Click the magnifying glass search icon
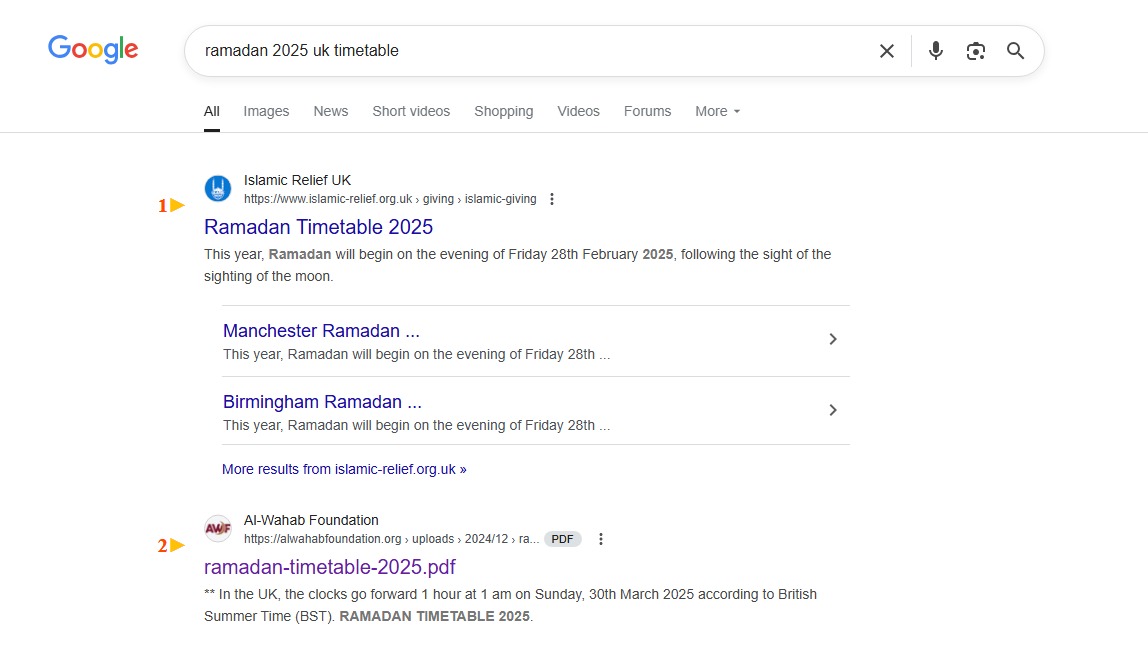The image size is (1148, 646). coord(1015,51)
